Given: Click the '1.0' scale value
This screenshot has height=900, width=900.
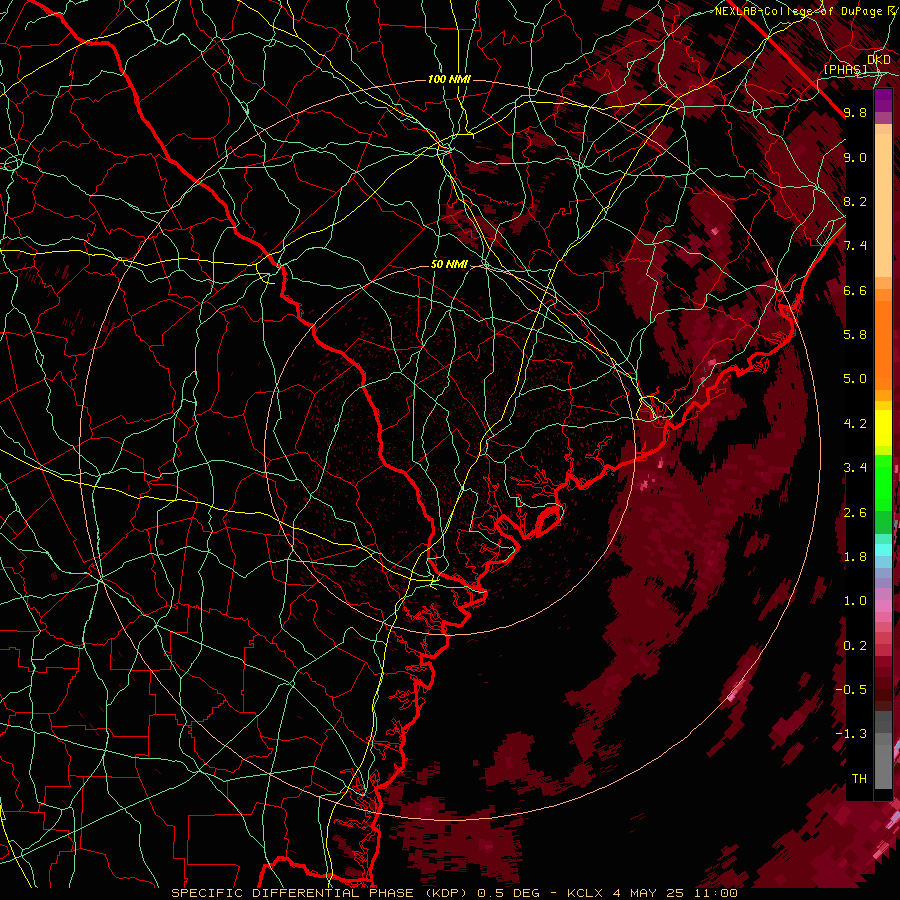Looking at the screenshot, I should [x=855, y=601].
